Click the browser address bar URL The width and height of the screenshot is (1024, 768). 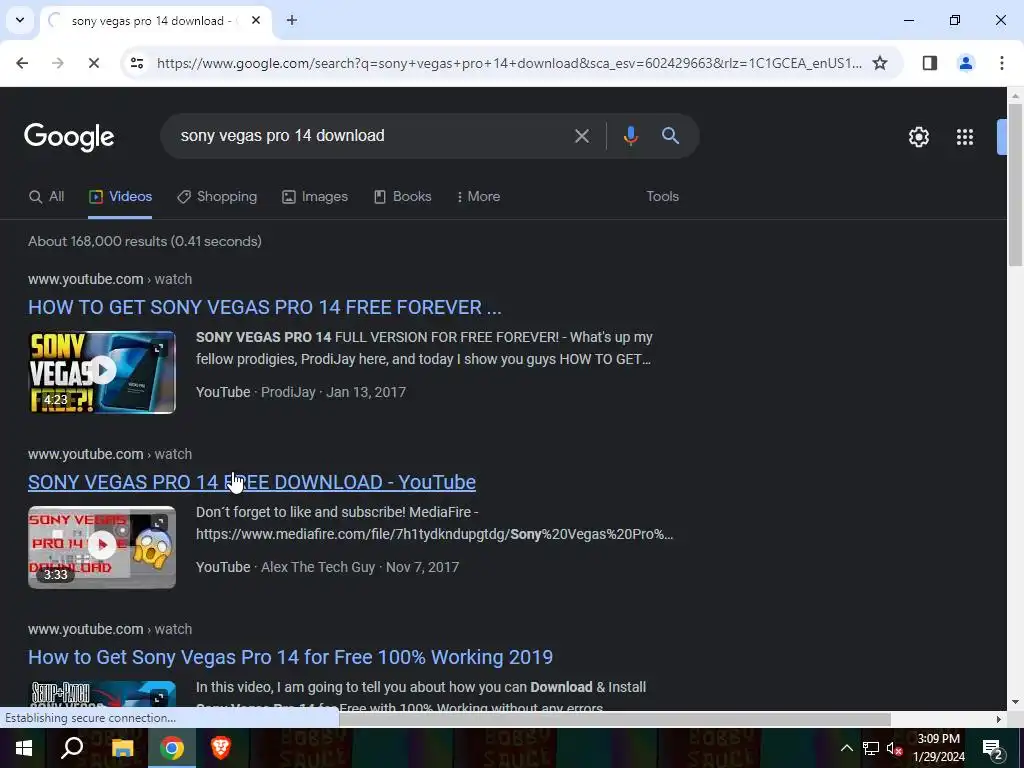click(x=509, y=63)
